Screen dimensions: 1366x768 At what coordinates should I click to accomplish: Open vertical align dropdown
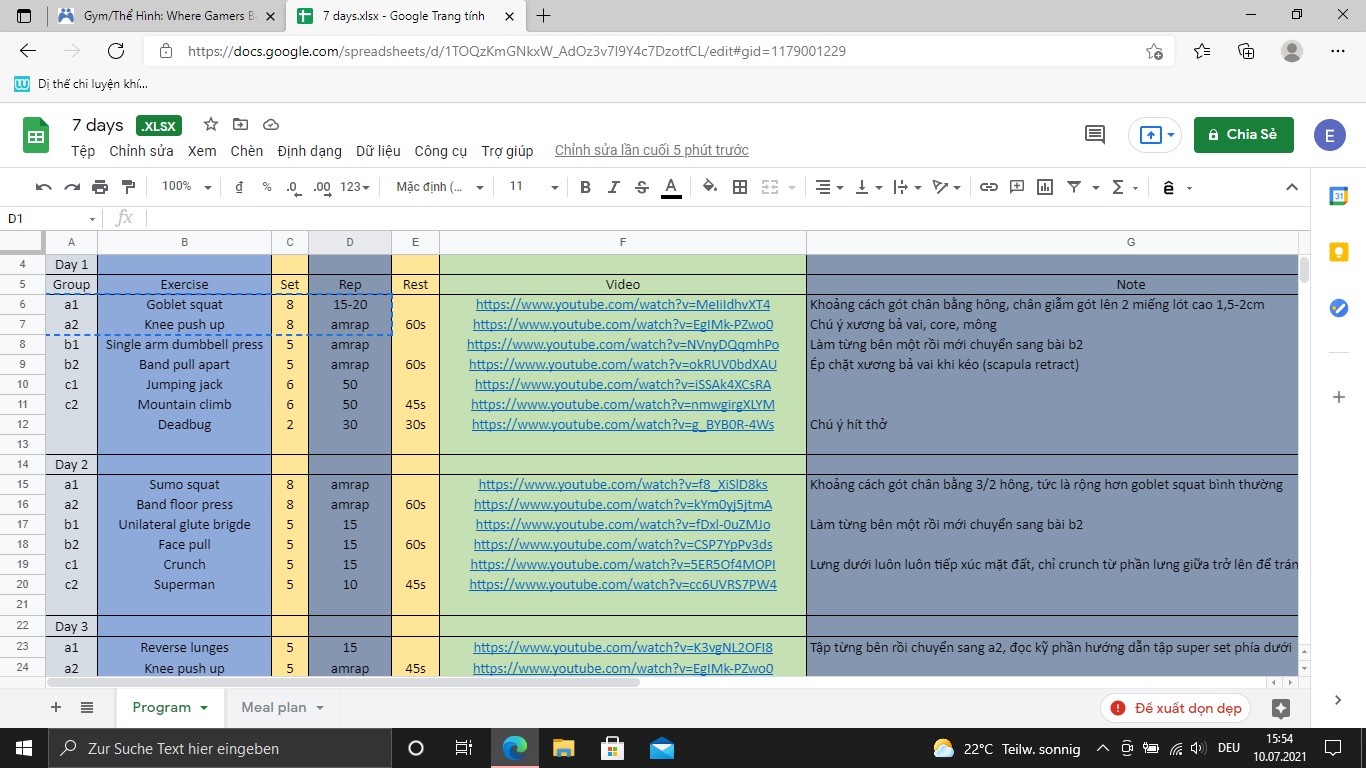coord(869,187)
